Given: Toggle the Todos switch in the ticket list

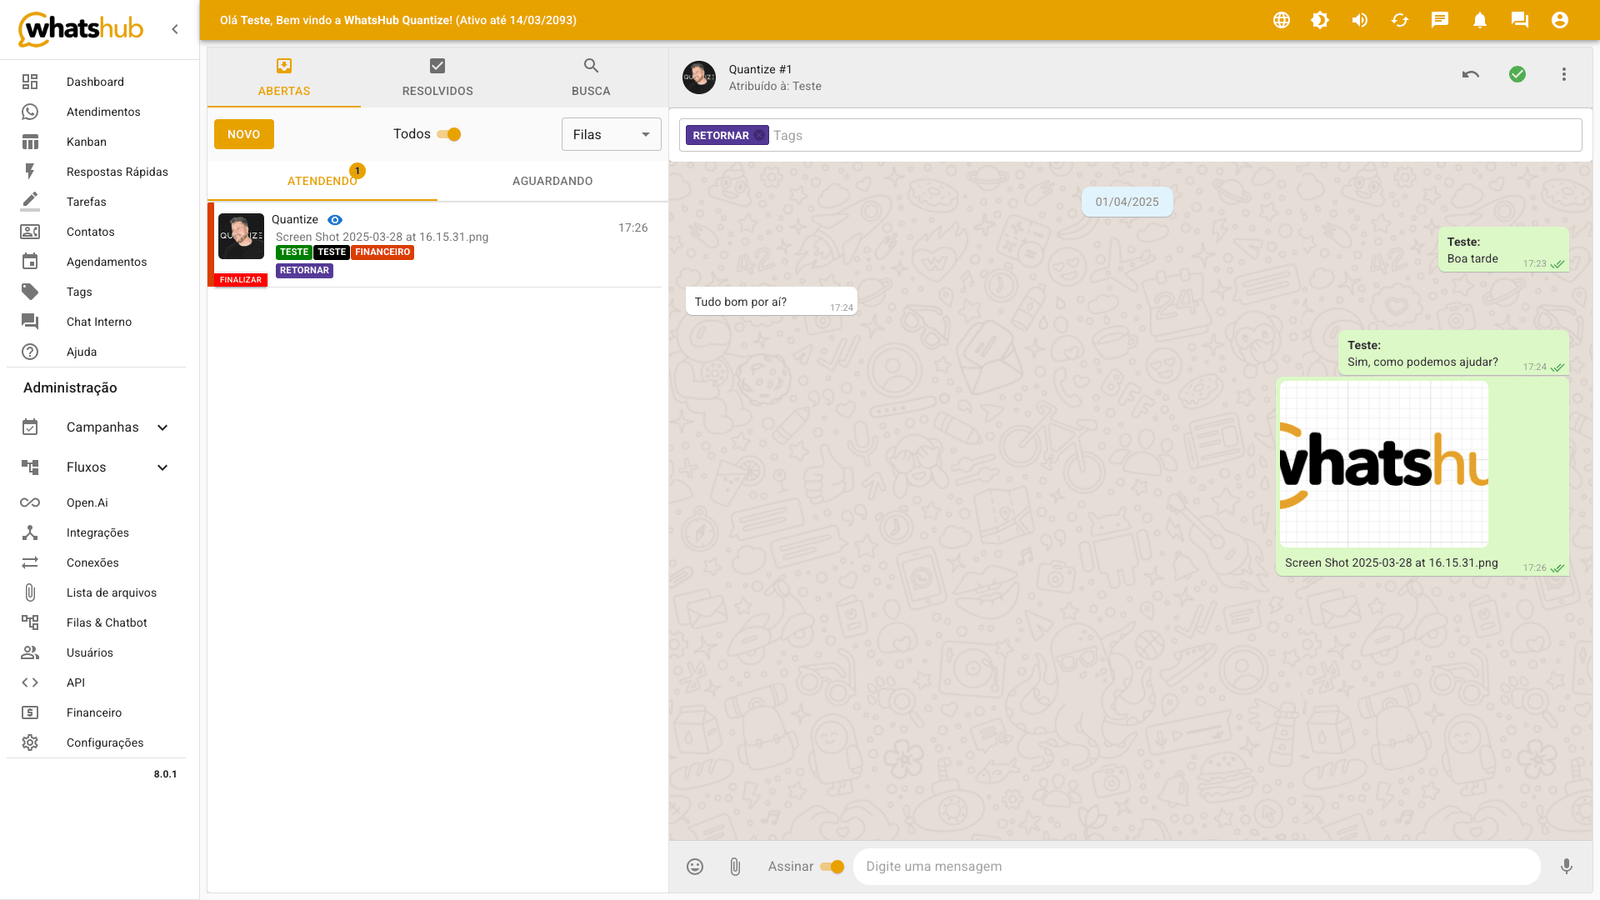Looking at the screenshot, I should tap(450, 133).
